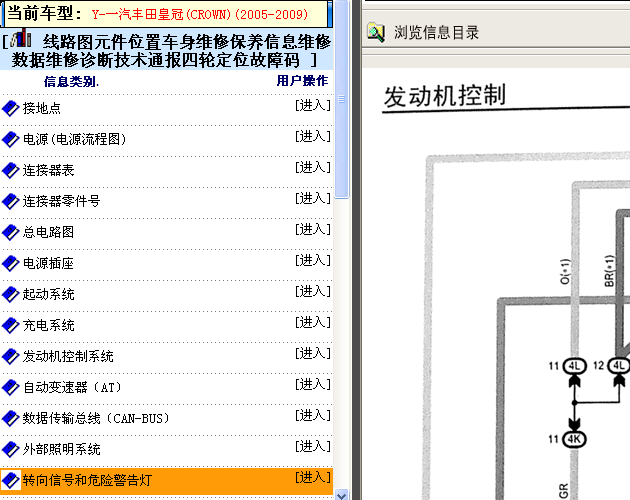The image size is (630, 500).
Task: Click the book icon beside 接地点
Action: pyautogui.click(x=10, y=108)
